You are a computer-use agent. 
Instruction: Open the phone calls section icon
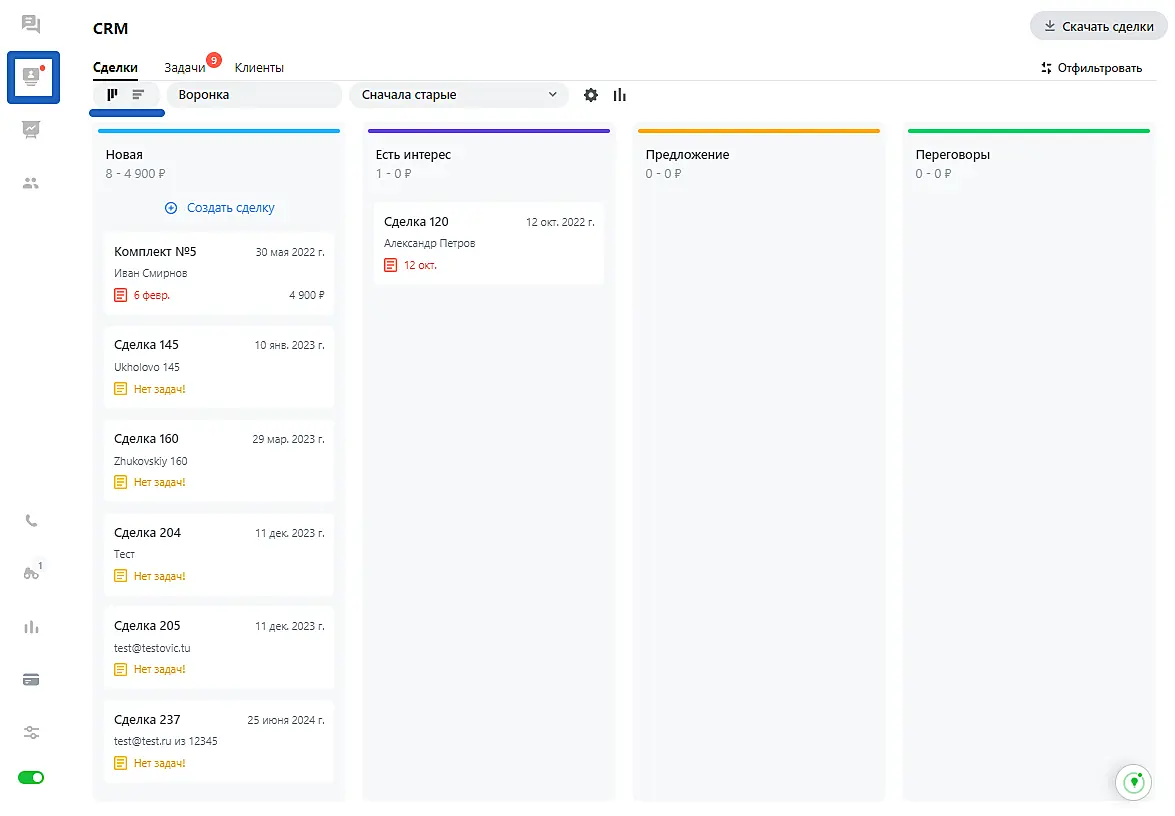31,521
